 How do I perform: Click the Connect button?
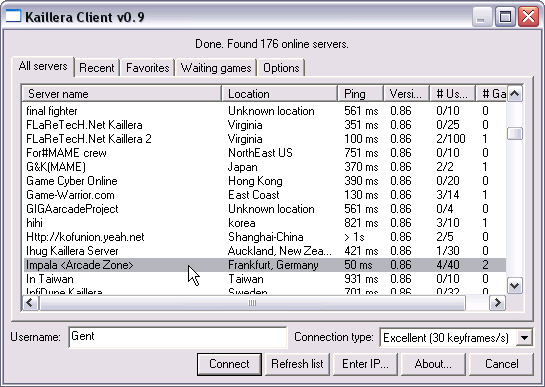coord(229,364)
